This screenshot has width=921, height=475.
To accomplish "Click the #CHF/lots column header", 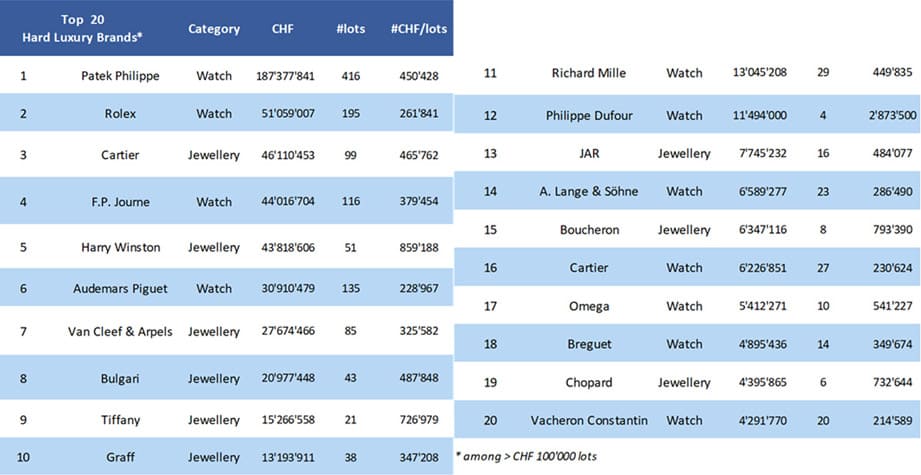I will click(x=420, y=29).
